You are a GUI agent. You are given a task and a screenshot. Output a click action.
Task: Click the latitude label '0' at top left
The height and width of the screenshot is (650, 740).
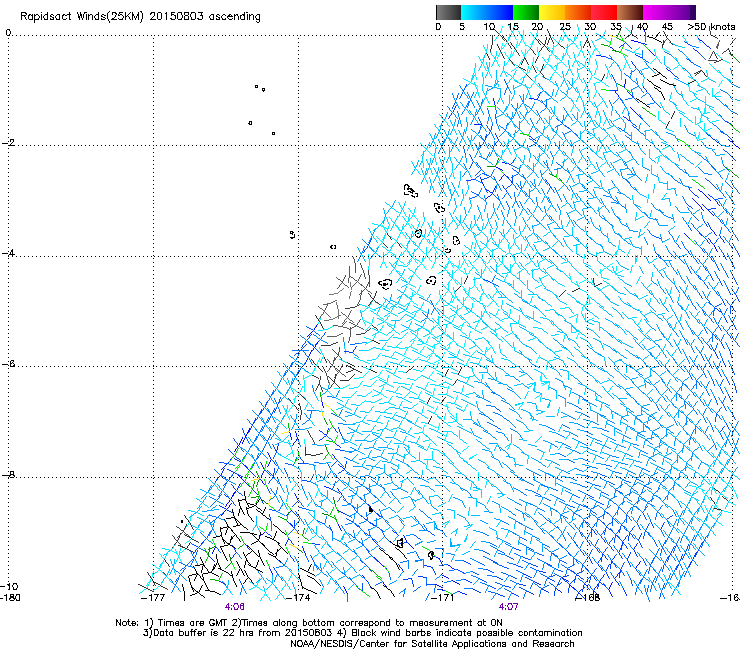pos(8,32)
